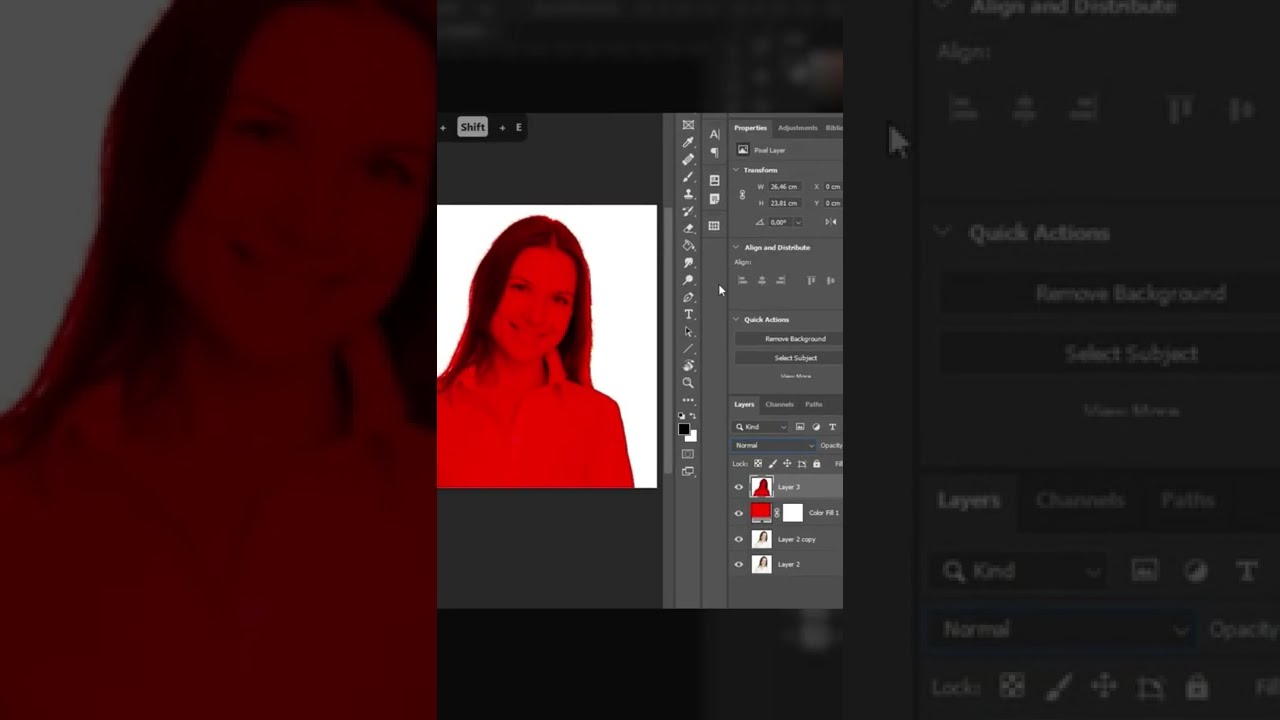The height and width of the screenshot is (720, 1280).
Task: Lock transparent pixels
Action: pos(758,463)
